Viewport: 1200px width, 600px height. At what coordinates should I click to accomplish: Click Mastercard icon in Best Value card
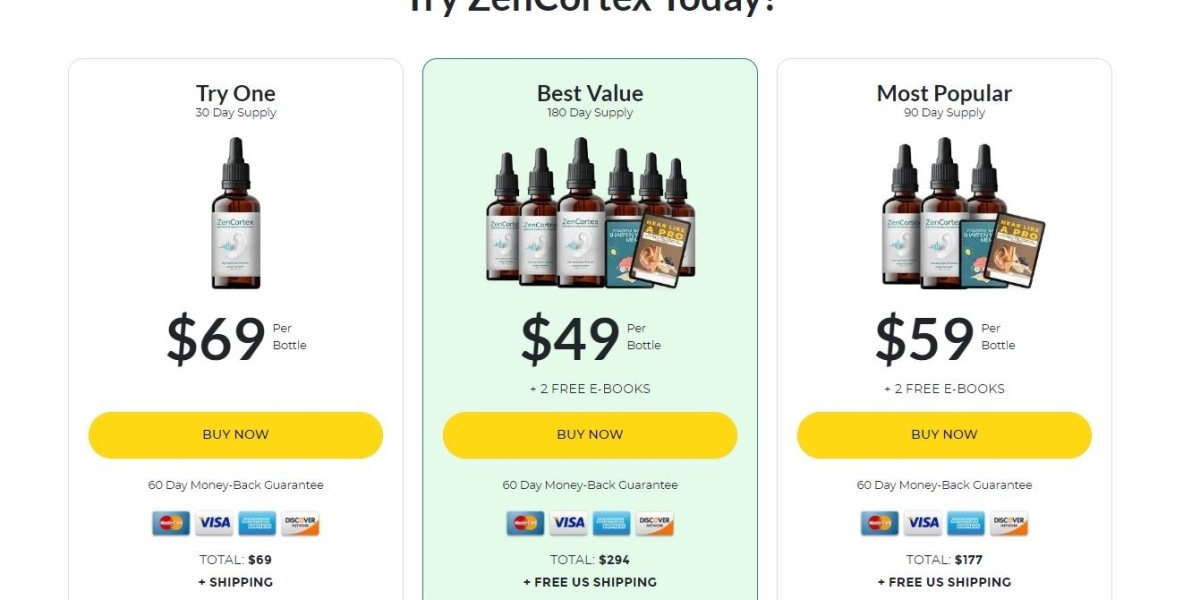tap(525, 523)
